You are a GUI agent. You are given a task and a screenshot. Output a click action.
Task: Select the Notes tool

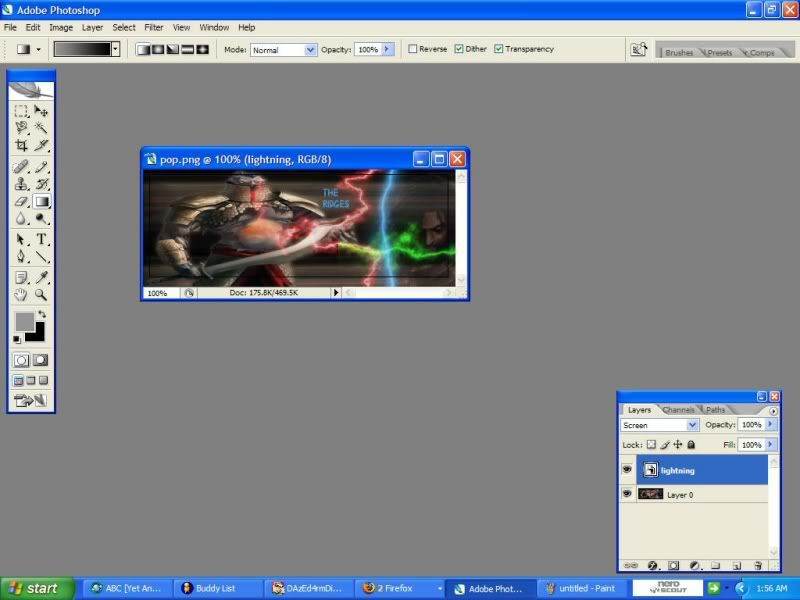click(21, 278)
